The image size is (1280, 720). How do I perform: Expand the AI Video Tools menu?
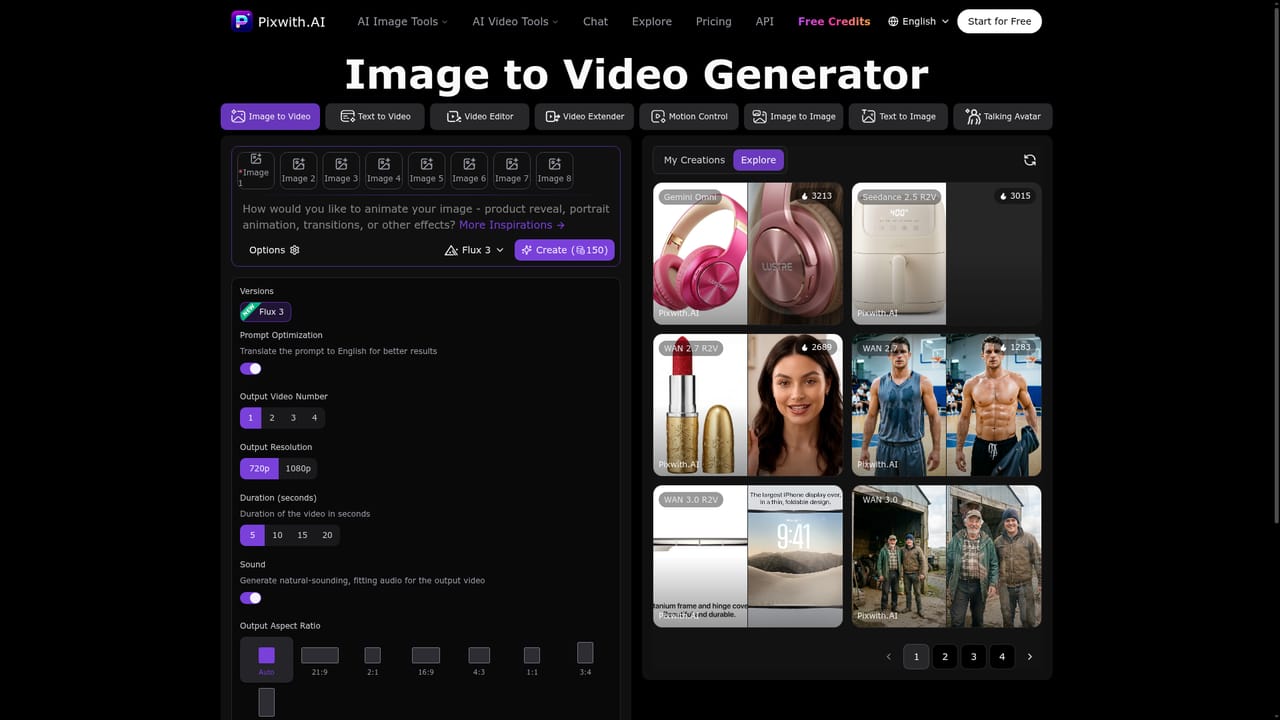[x=515, y=21]
